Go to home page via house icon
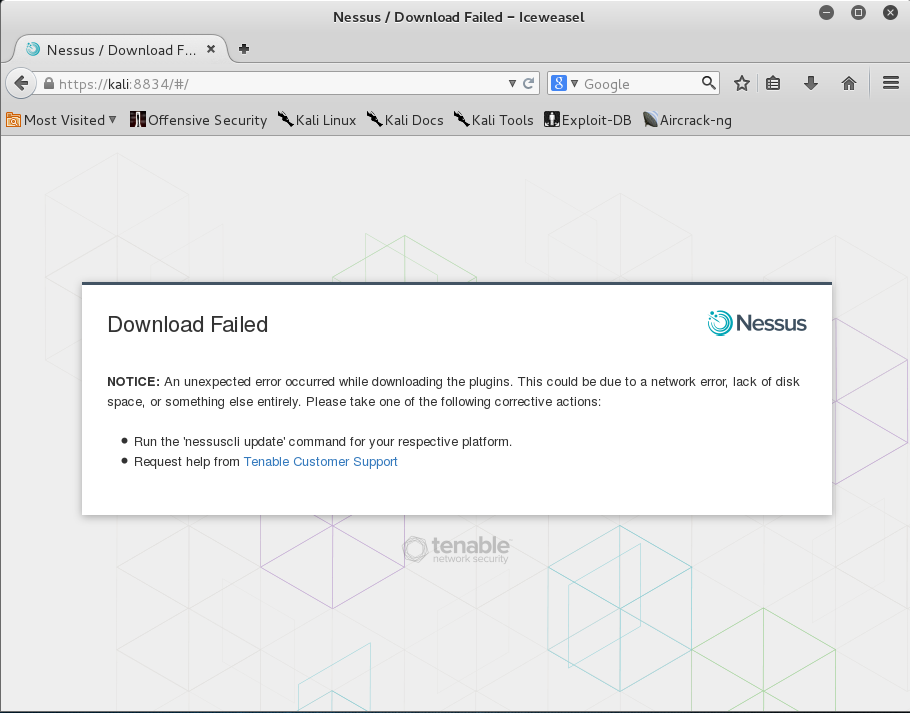 click(848, 84)
